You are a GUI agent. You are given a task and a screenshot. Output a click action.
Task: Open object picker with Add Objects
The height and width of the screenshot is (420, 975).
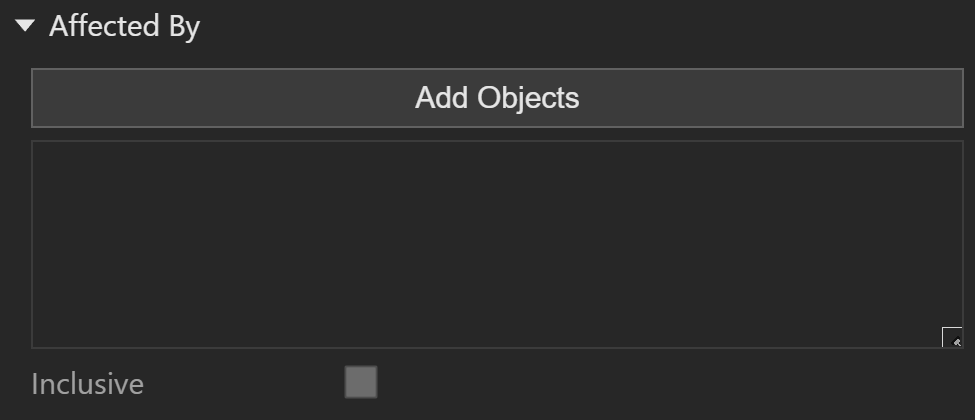[x=497, y=98]
